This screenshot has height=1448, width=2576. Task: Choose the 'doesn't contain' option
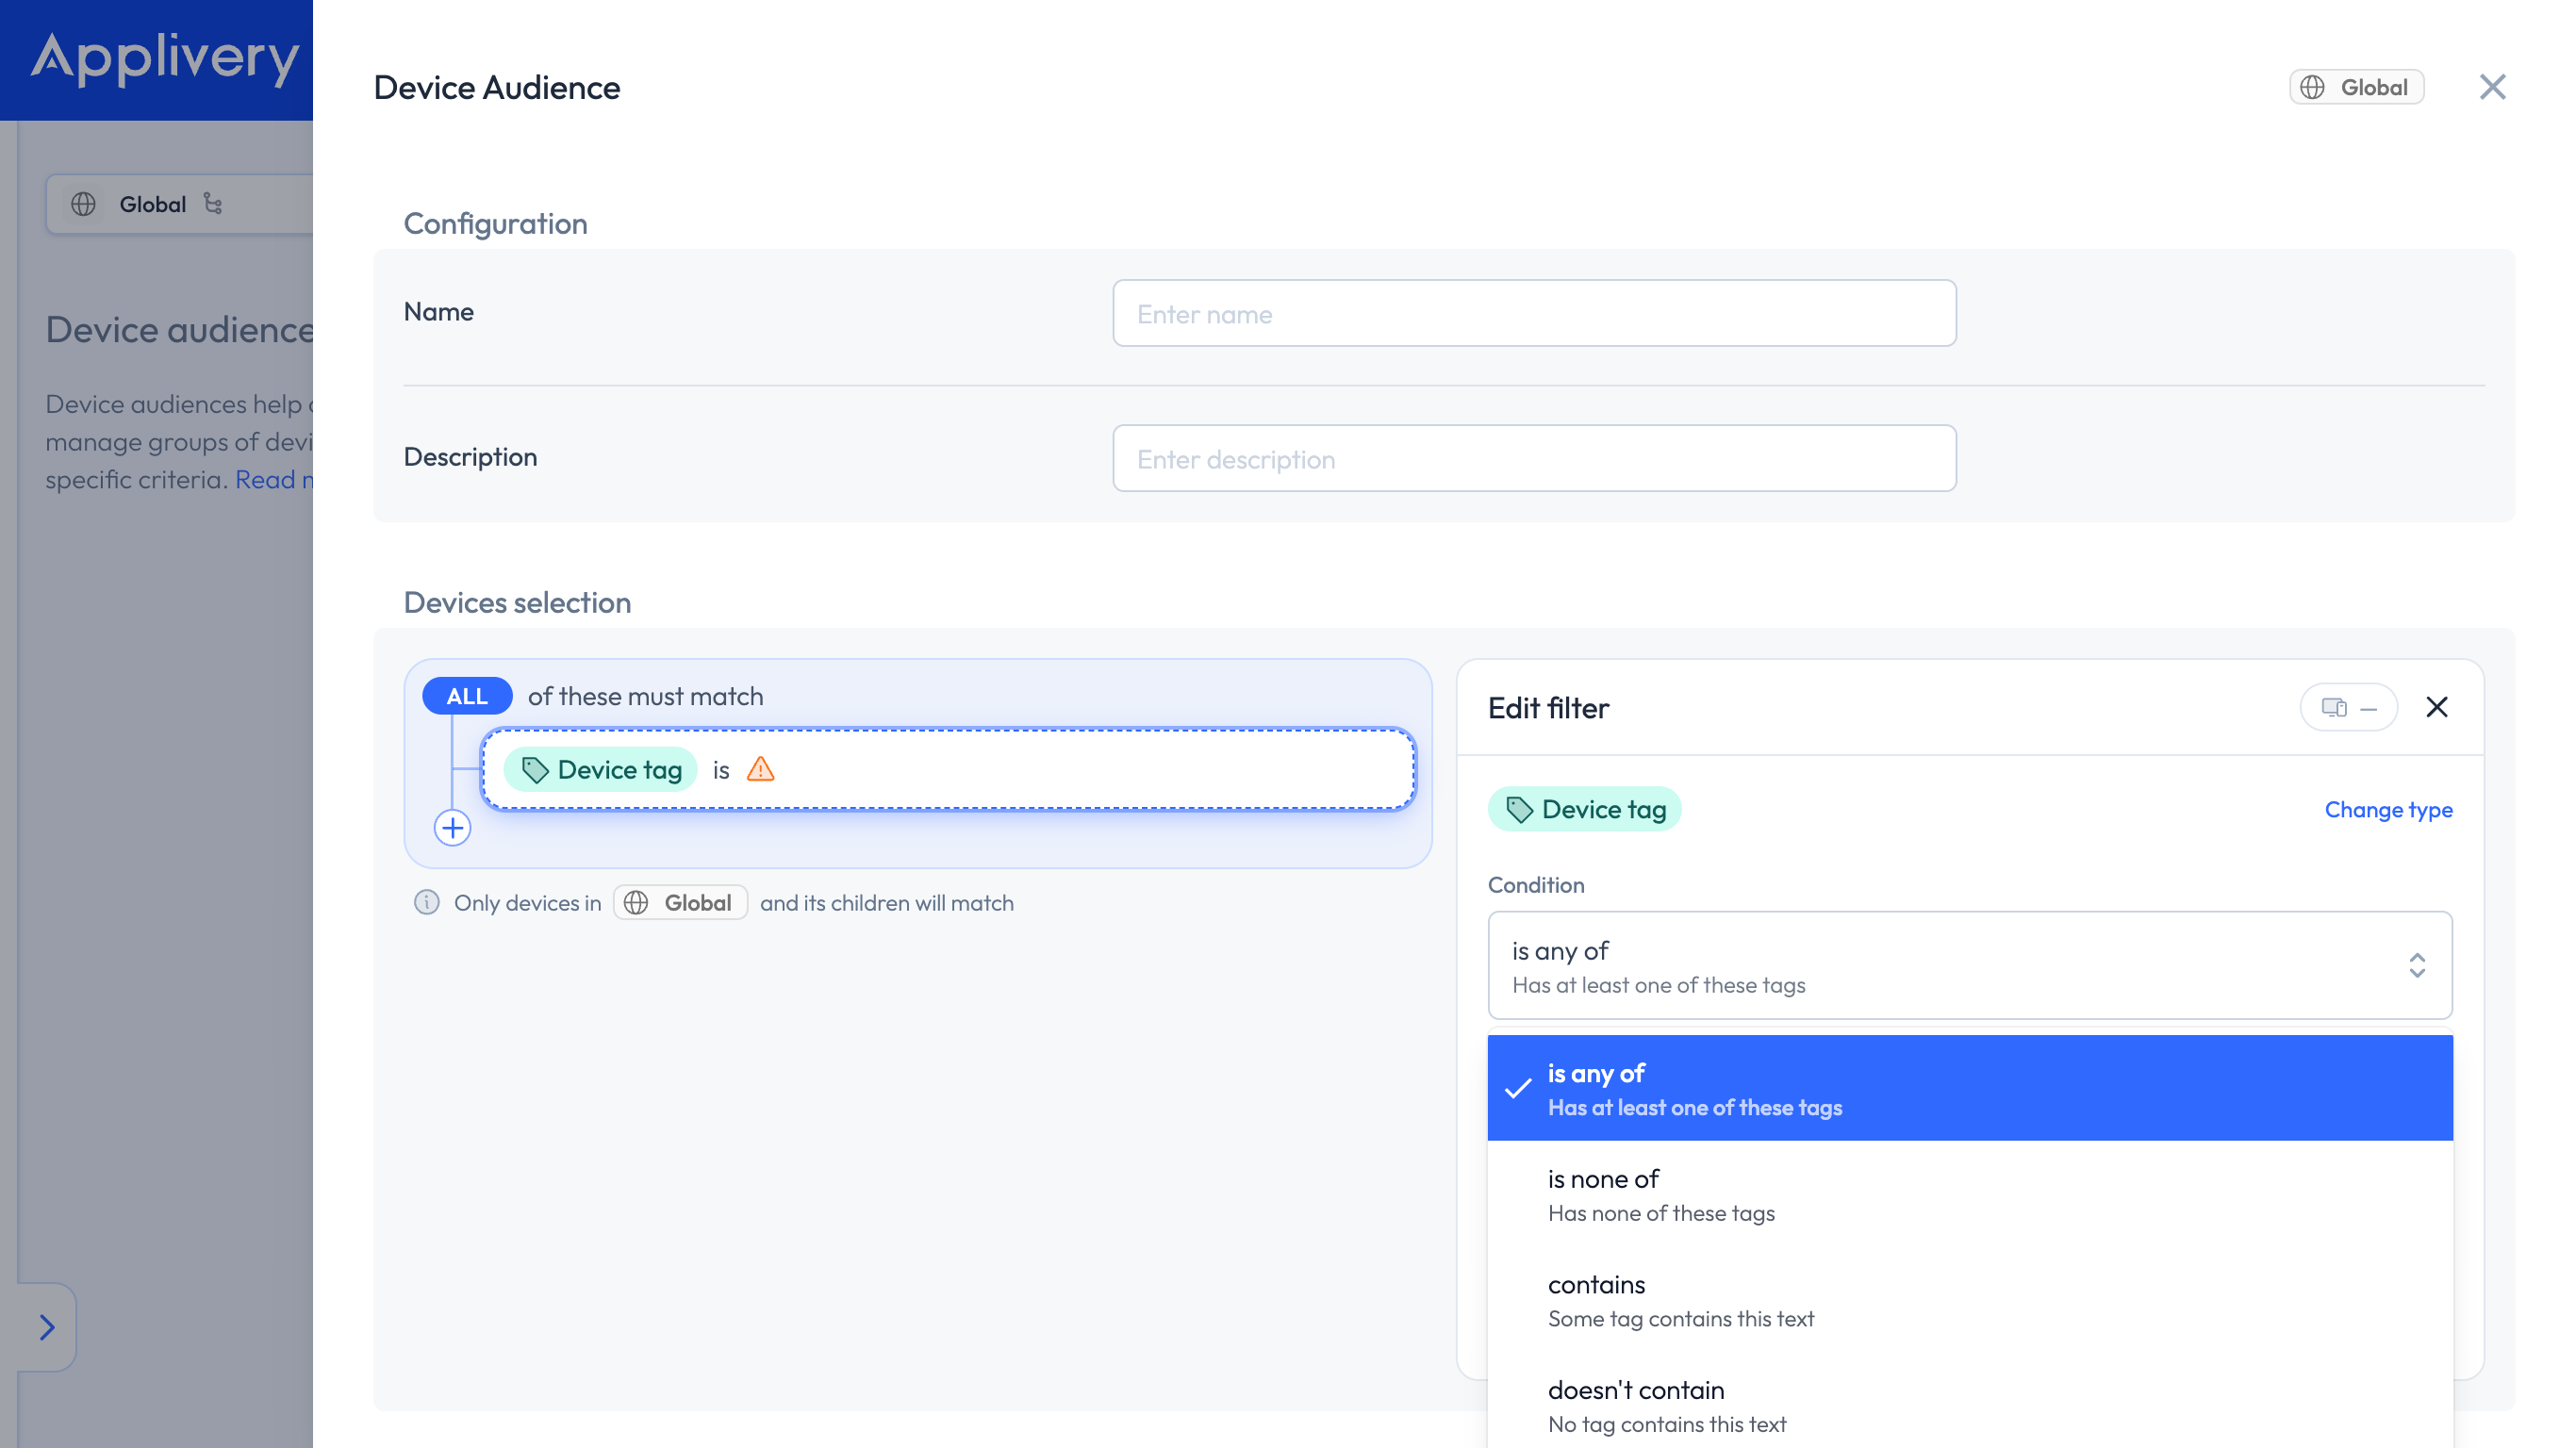(1970, 1405)
